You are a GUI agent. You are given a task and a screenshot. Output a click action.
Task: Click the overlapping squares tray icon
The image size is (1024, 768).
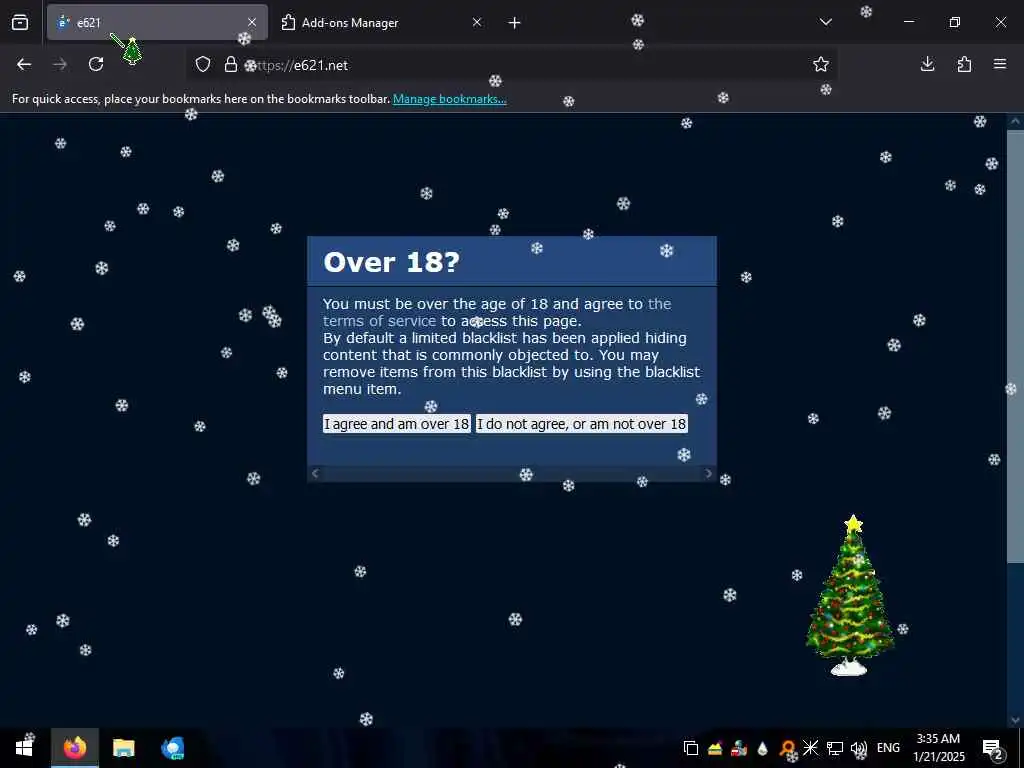(x=691, y=748)
